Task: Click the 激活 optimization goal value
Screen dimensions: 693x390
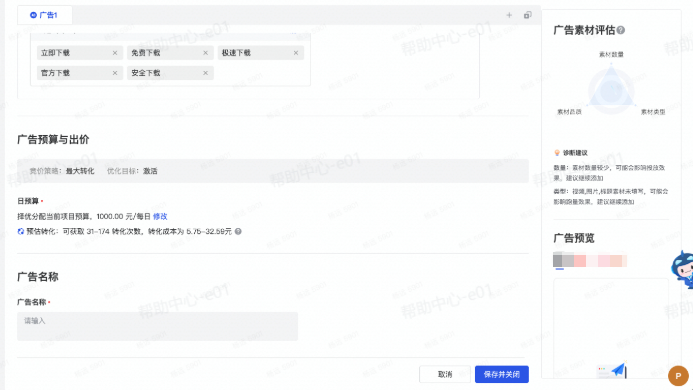Action: click(x=150, y=171)
